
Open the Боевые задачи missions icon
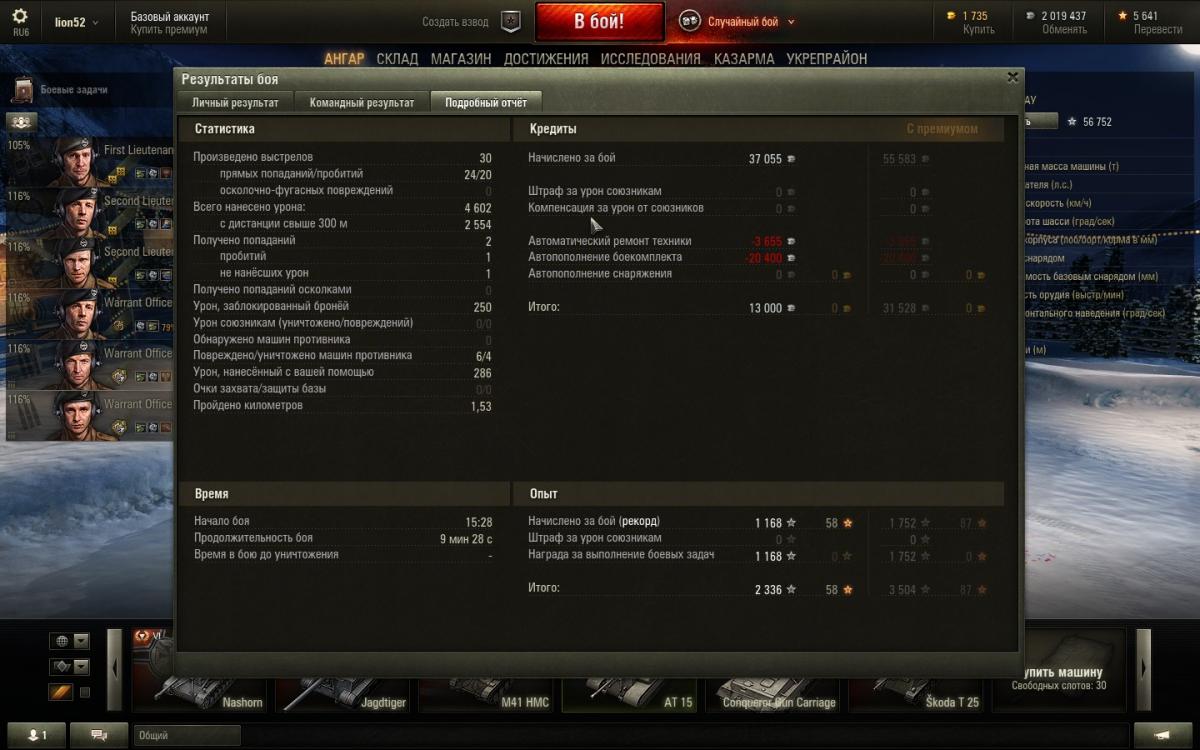point(22,90)
